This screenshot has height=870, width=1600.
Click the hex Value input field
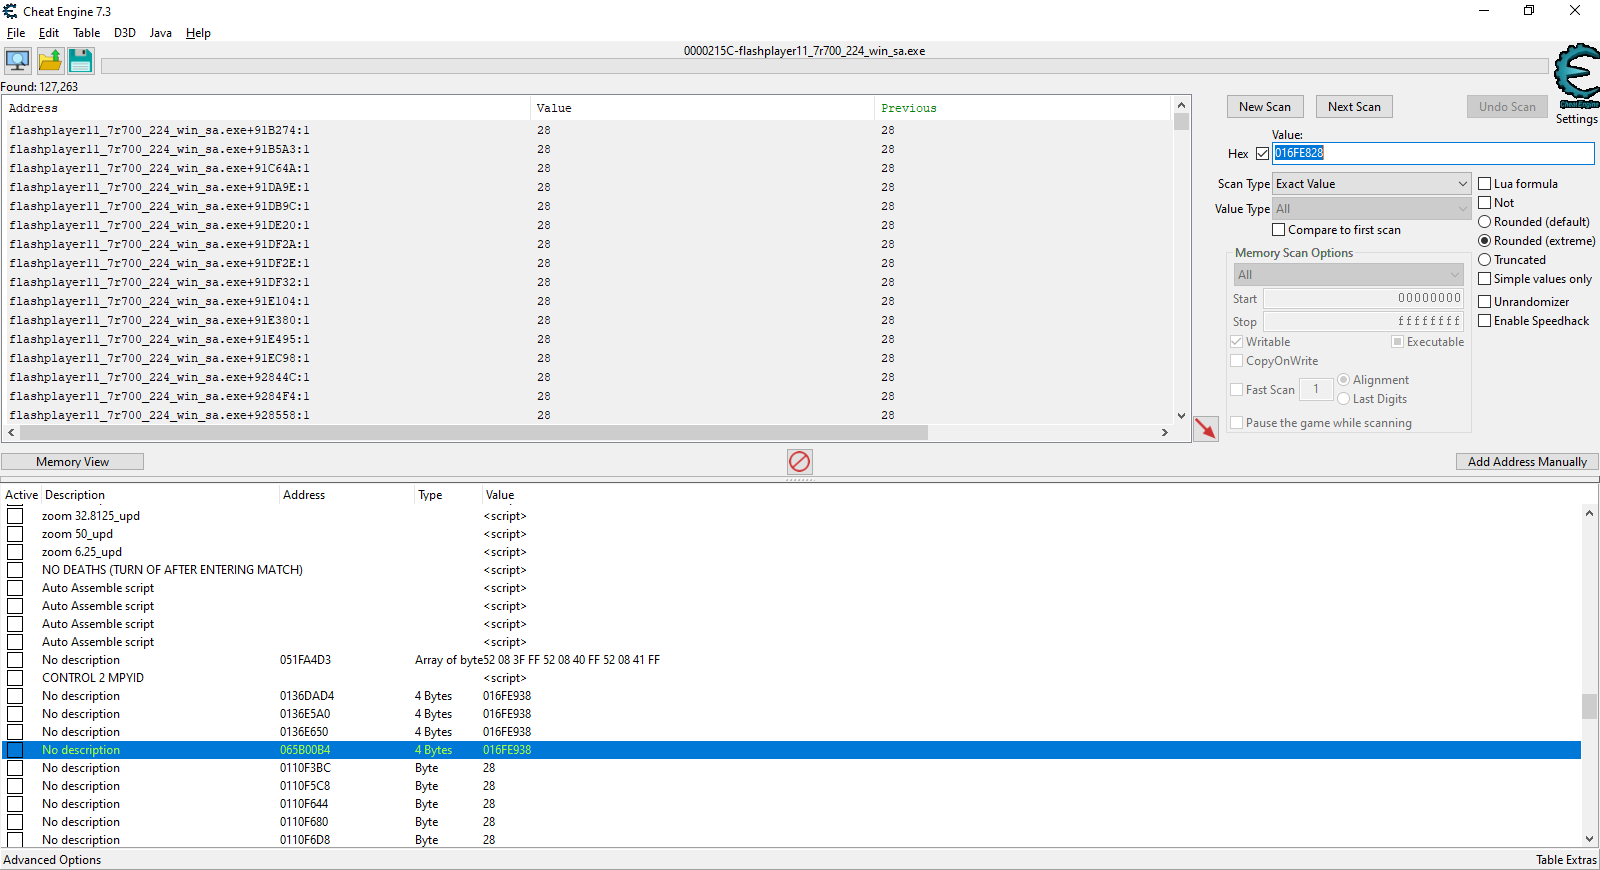(1432, 153)
